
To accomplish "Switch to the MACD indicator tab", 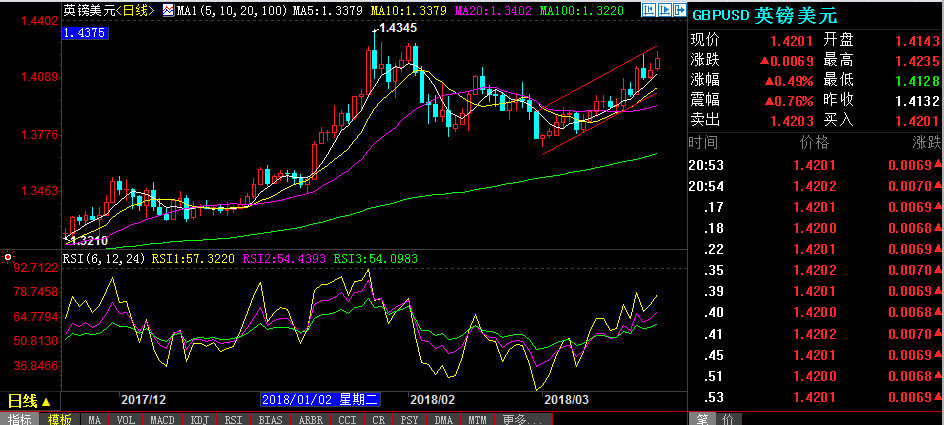I will (x=159, y=419).
